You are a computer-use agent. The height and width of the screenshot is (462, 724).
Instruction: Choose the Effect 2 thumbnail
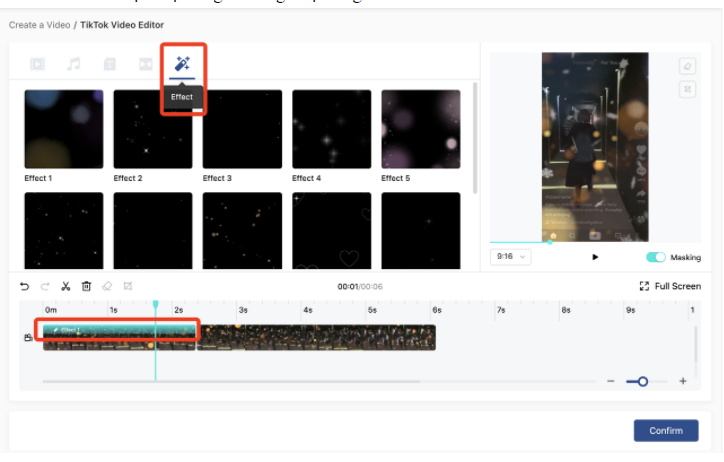coord(153,129)
